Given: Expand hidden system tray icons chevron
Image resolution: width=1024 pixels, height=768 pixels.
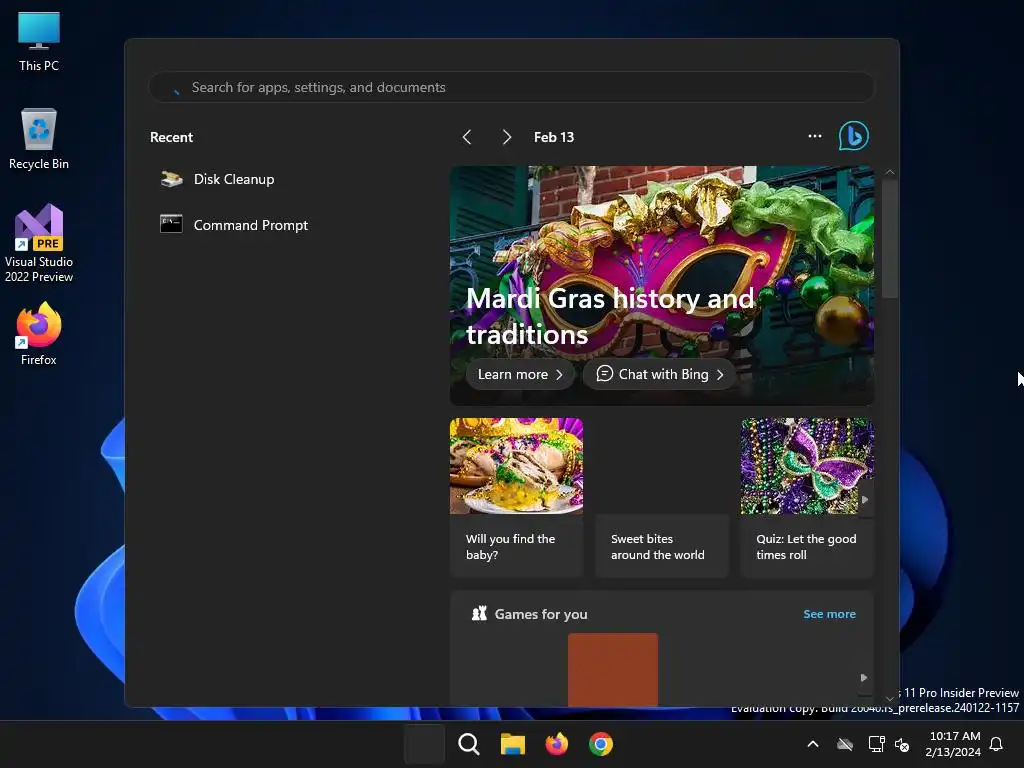Looking at the screenshot, I should (813, 744).
